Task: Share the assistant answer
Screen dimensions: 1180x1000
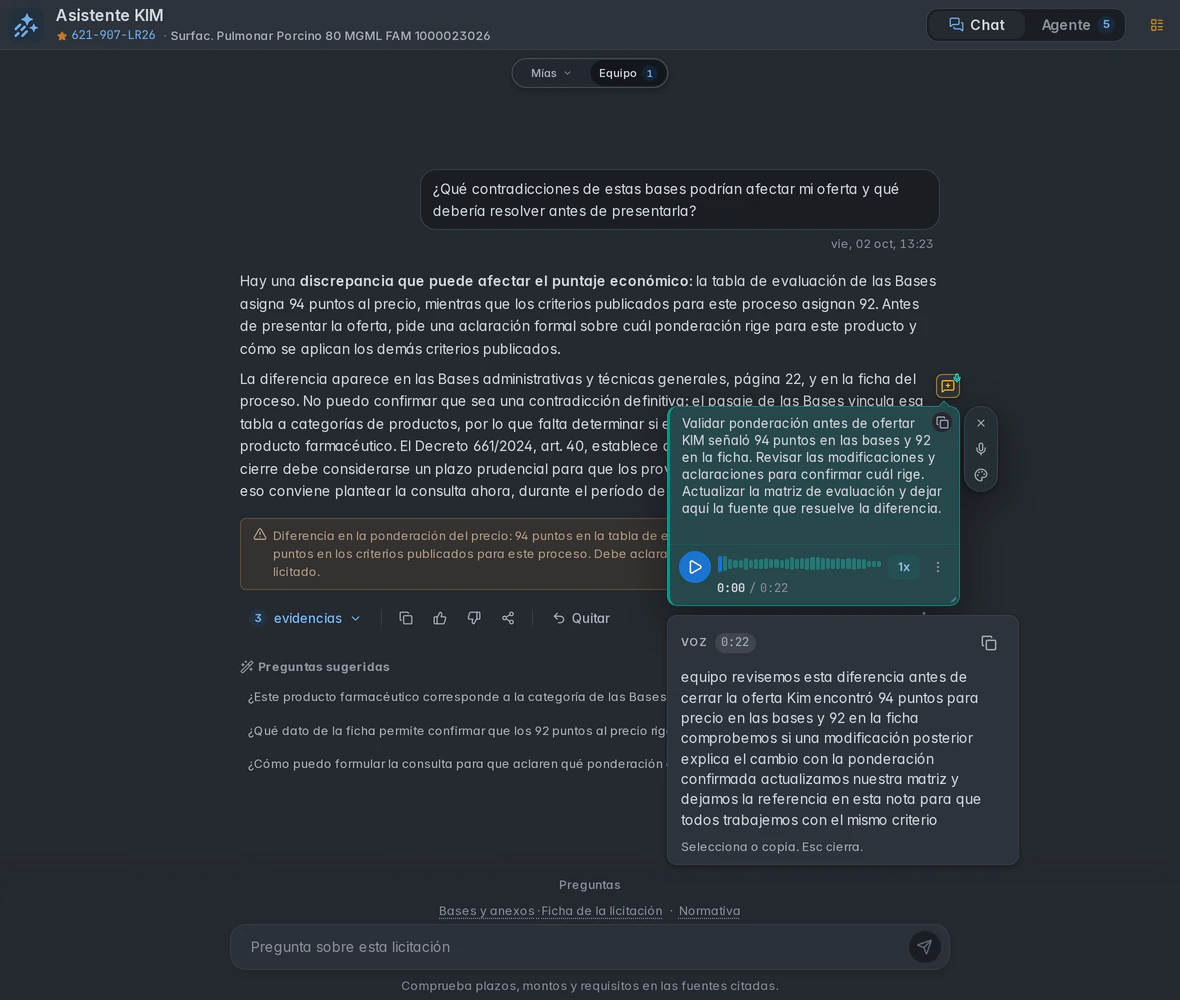Action: pos(508,618)
